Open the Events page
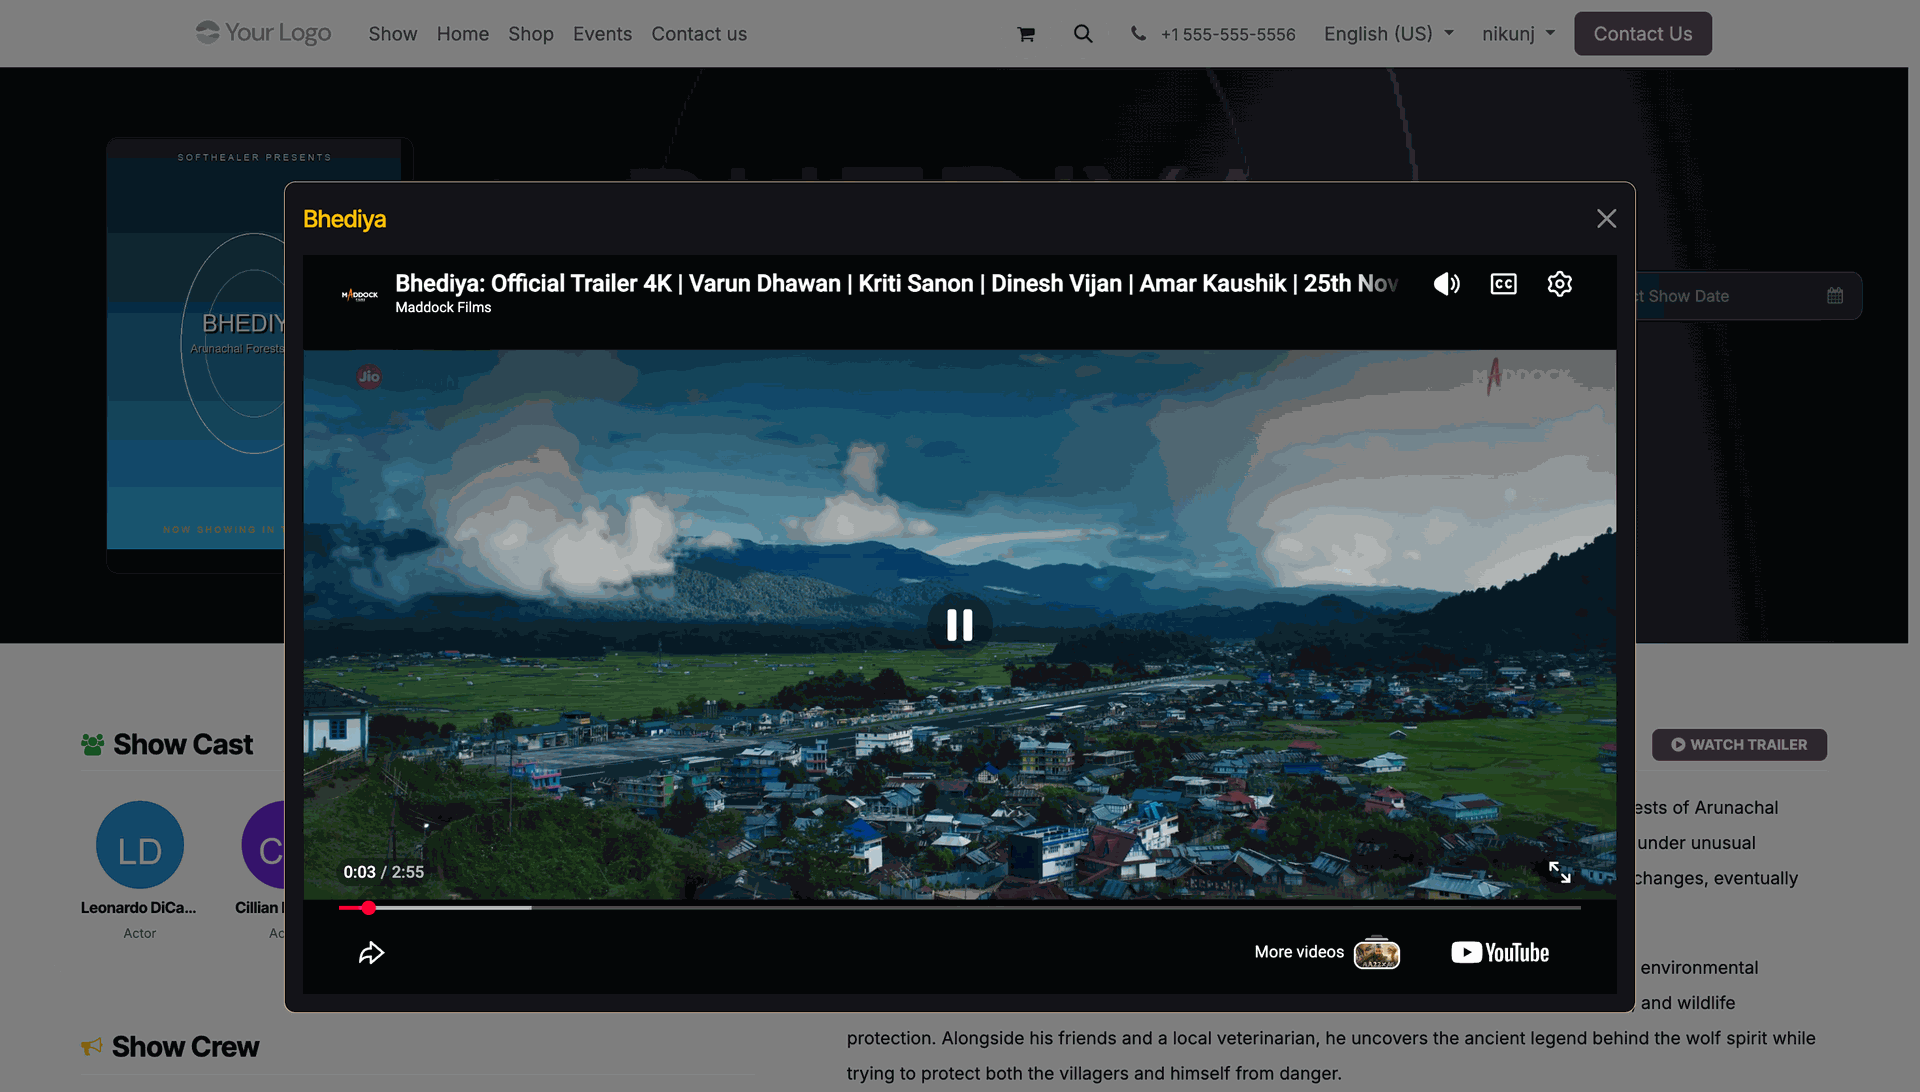The height and width of the screenshot is (1092, 1920). tap(602, 34)
